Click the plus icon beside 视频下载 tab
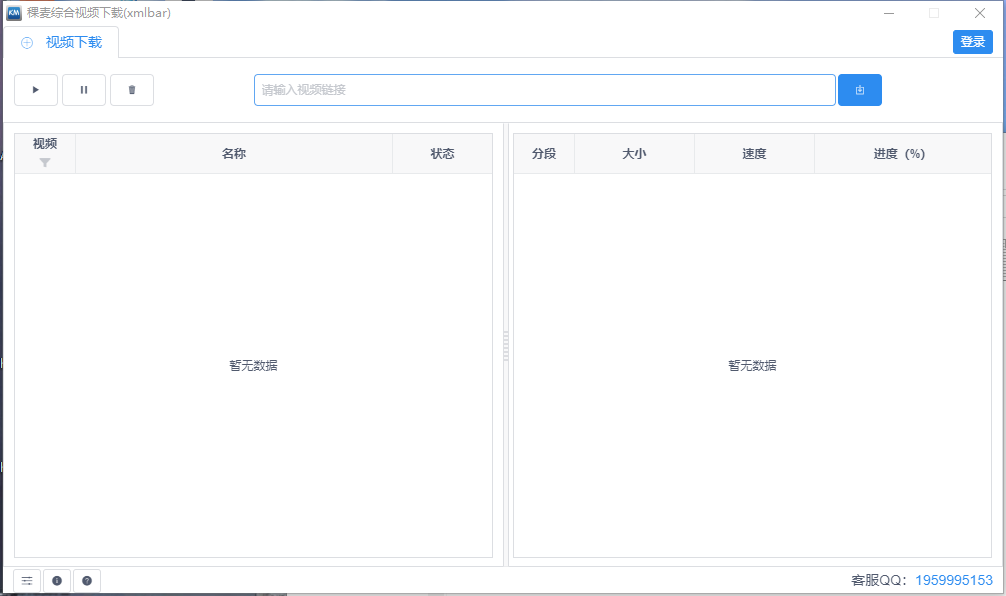Viewport: 1006px width, 596px height. coord(26,42)
